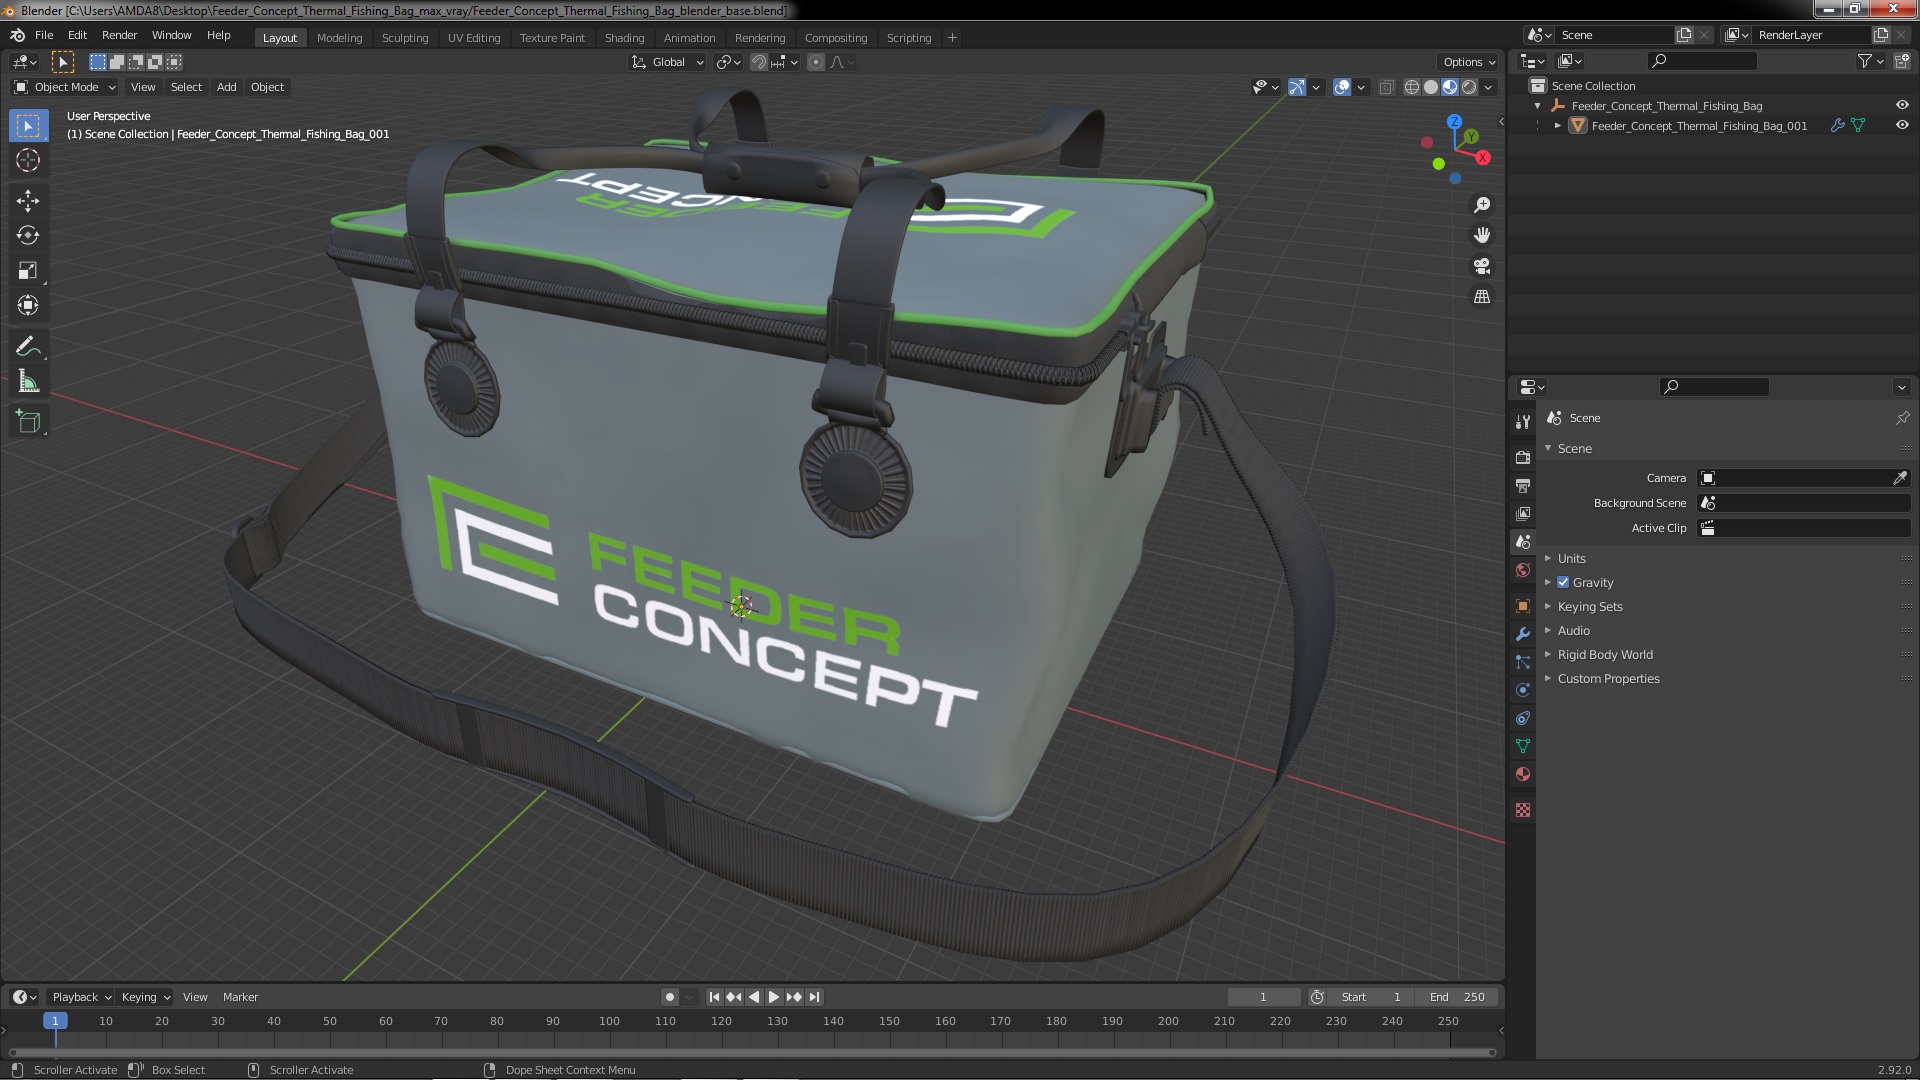1920x1080 pixels.
Task: Open the Material properties tab
Action: (1523, 774)
